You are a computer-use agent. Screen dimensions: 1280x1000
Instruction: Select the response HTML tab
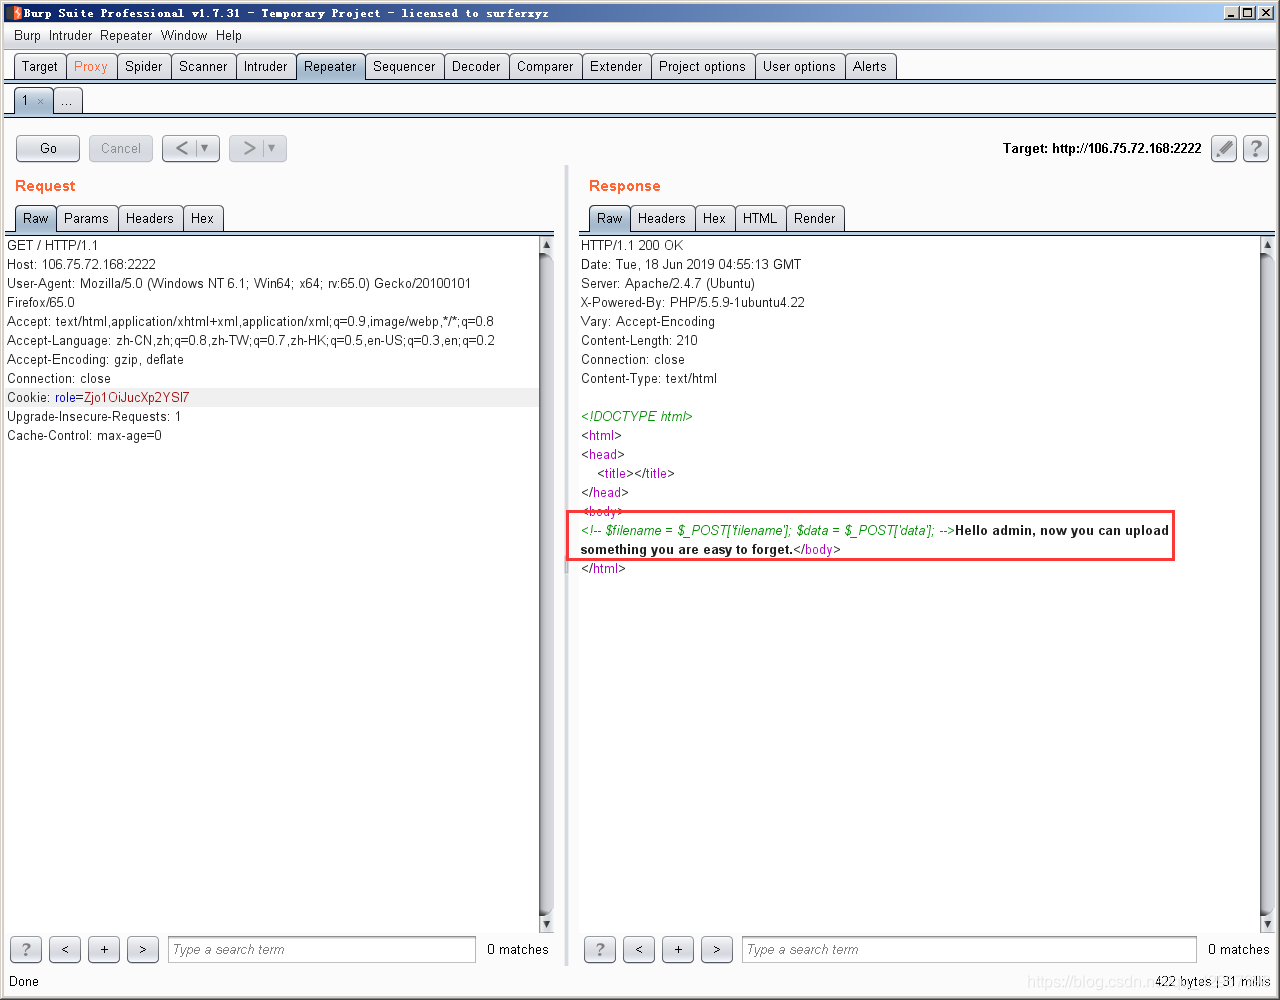[760, 218]
